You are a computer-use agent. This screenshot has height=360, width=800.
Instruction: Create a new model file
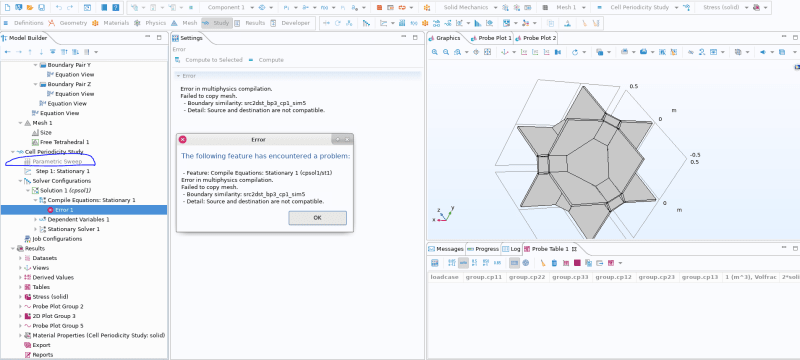pyautogui.click(x=7, y=8)
